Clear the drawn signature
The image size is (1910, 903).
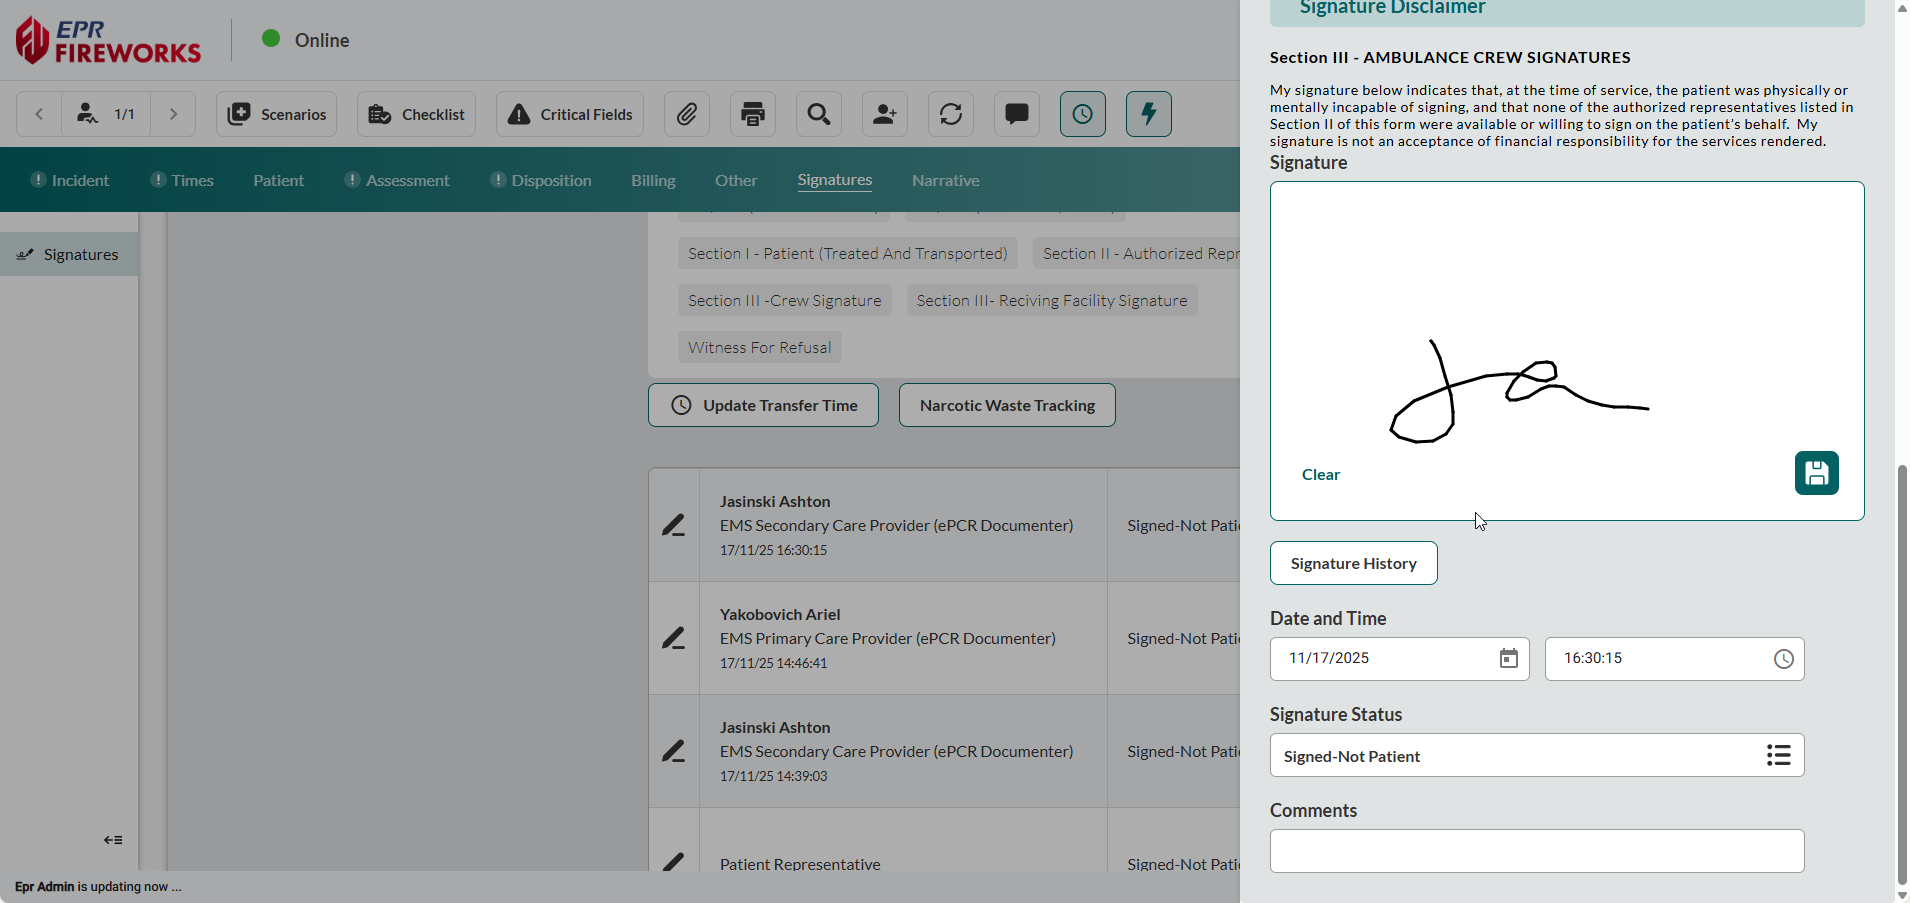[x=1320, y=475]
